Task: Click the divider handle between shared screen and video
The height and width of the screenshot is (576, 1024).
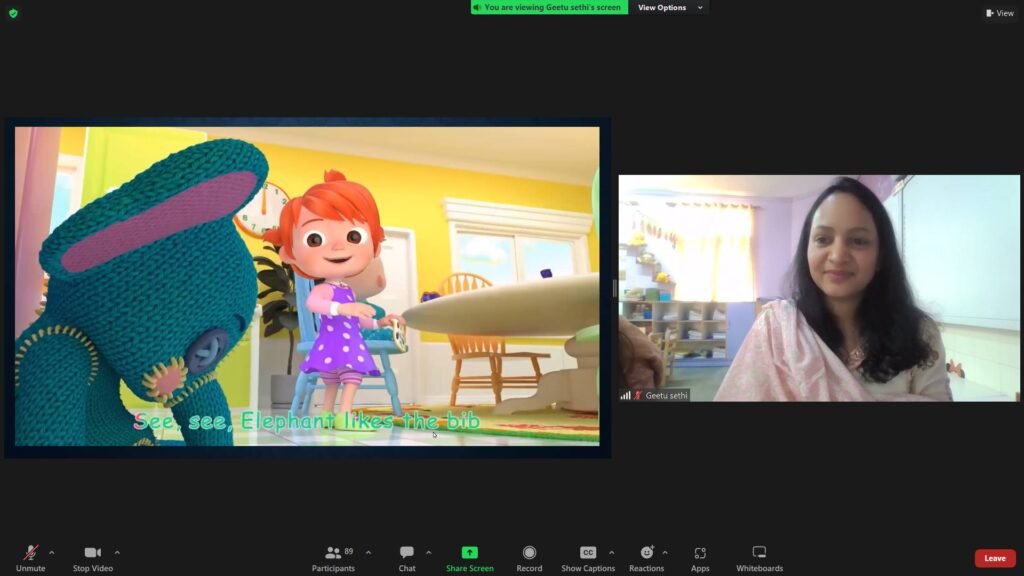Action: (x=615, y=288)
